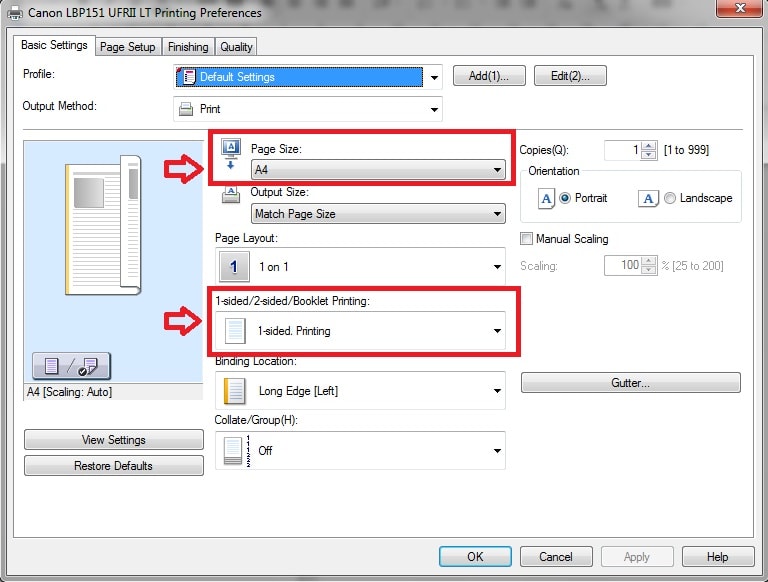Screen dimensions: 768x582
Task: Click the page preview thumbnail
Action: [x=103, y=225]
